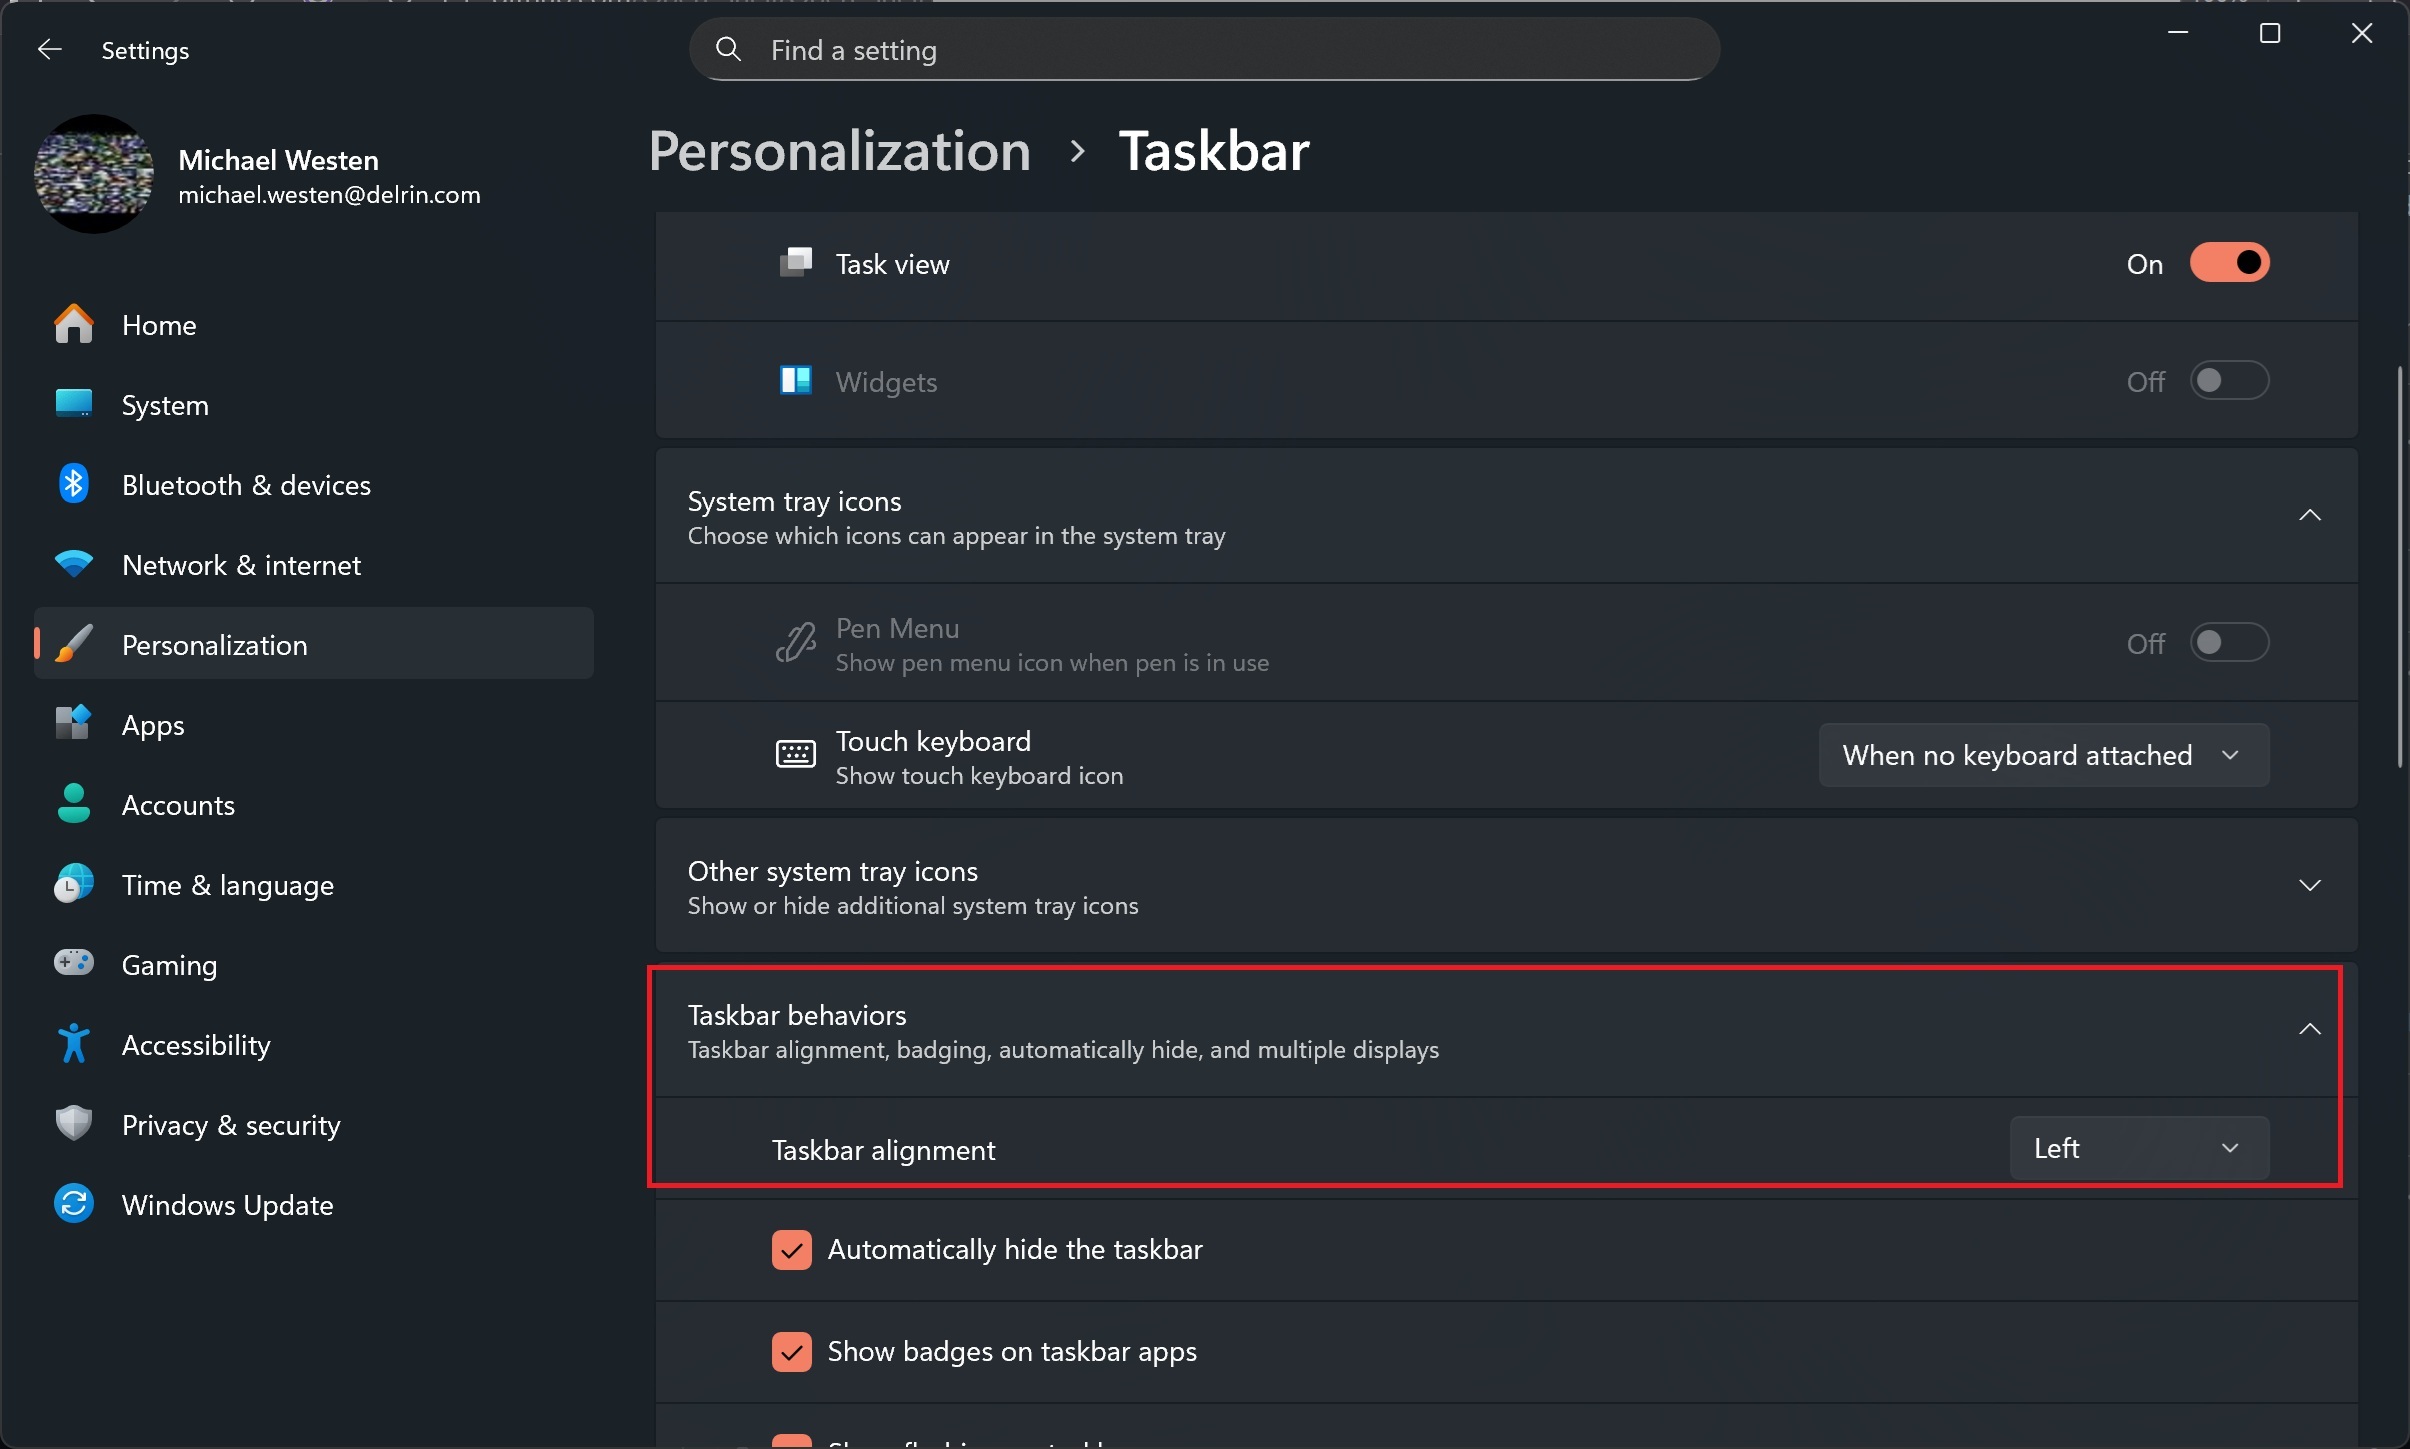This screenshot has height=1449, width=2410.
Task: Go to Time & language settings
Action: pos(227,885)
